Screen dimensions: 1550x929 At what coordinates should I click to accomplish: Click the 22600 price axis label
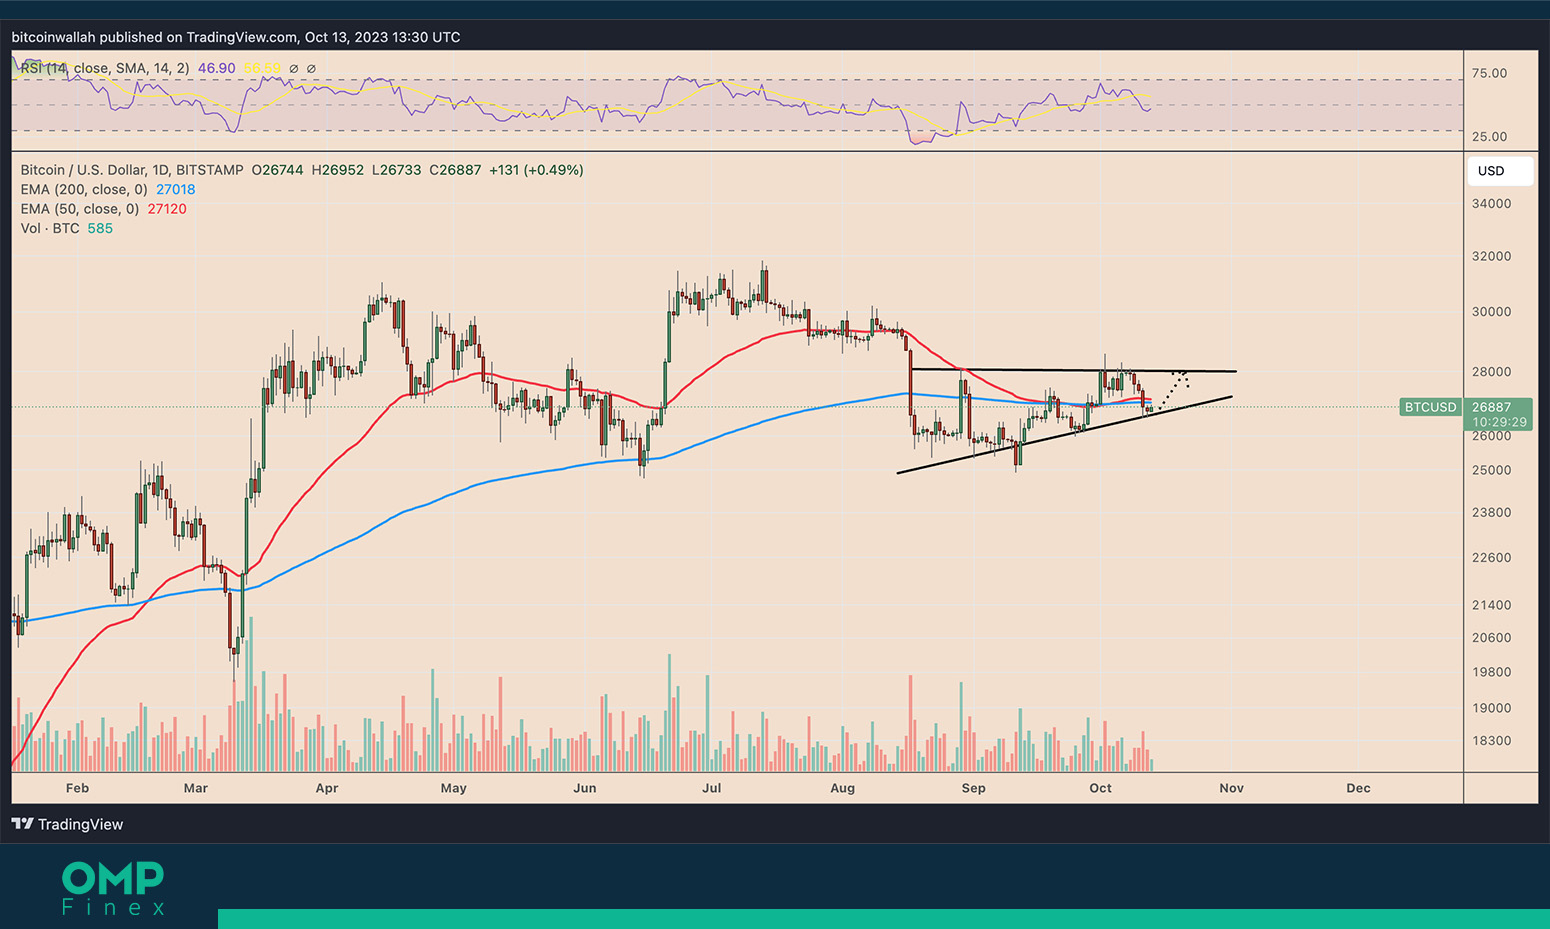click(x=1491, y=557)
